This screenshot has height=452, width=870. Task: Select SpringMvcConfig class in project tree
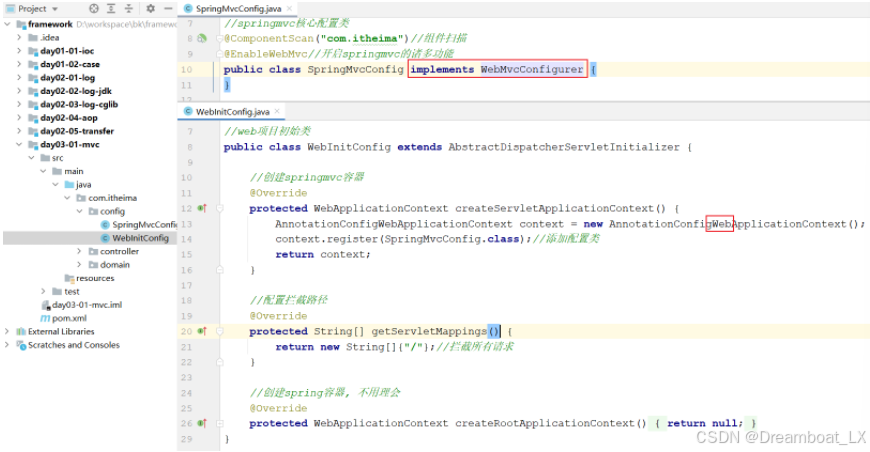tap(144, 225)
